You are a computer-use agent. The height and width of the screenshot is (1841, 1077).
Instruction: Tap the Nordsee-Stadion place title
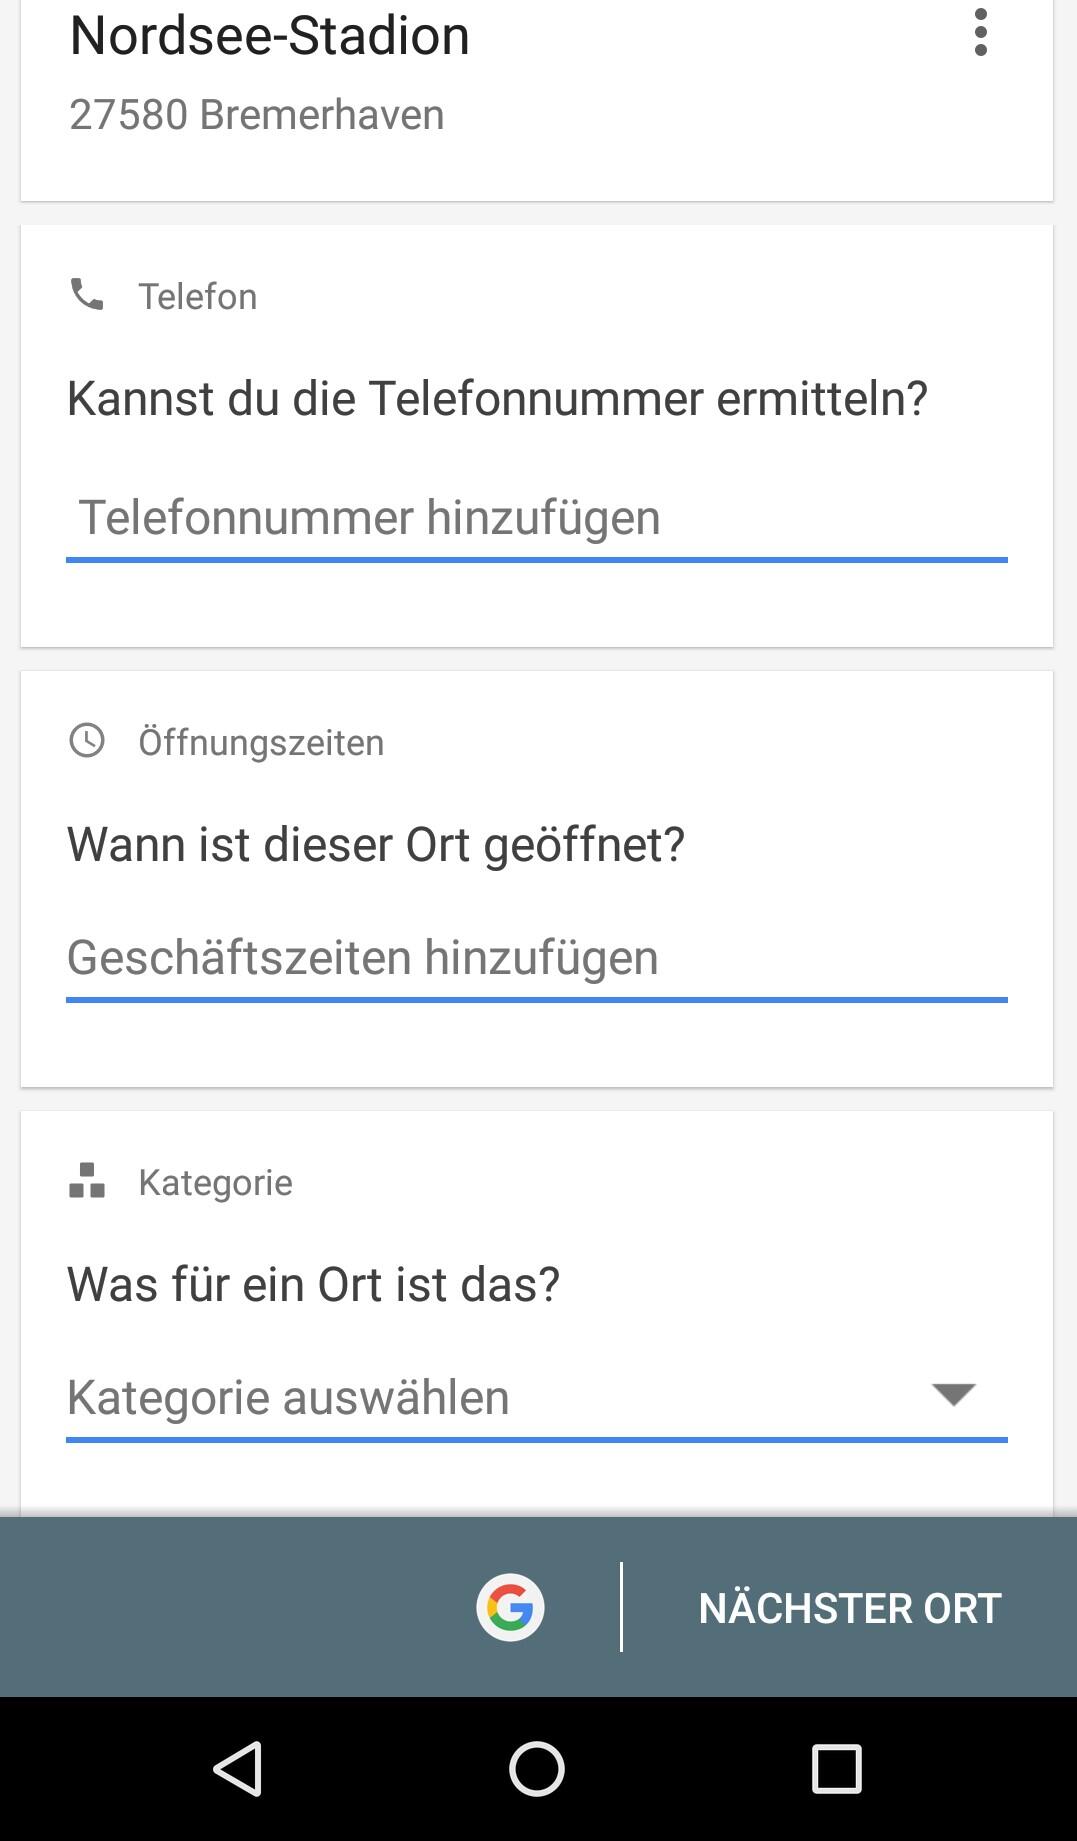click(270, 36)
